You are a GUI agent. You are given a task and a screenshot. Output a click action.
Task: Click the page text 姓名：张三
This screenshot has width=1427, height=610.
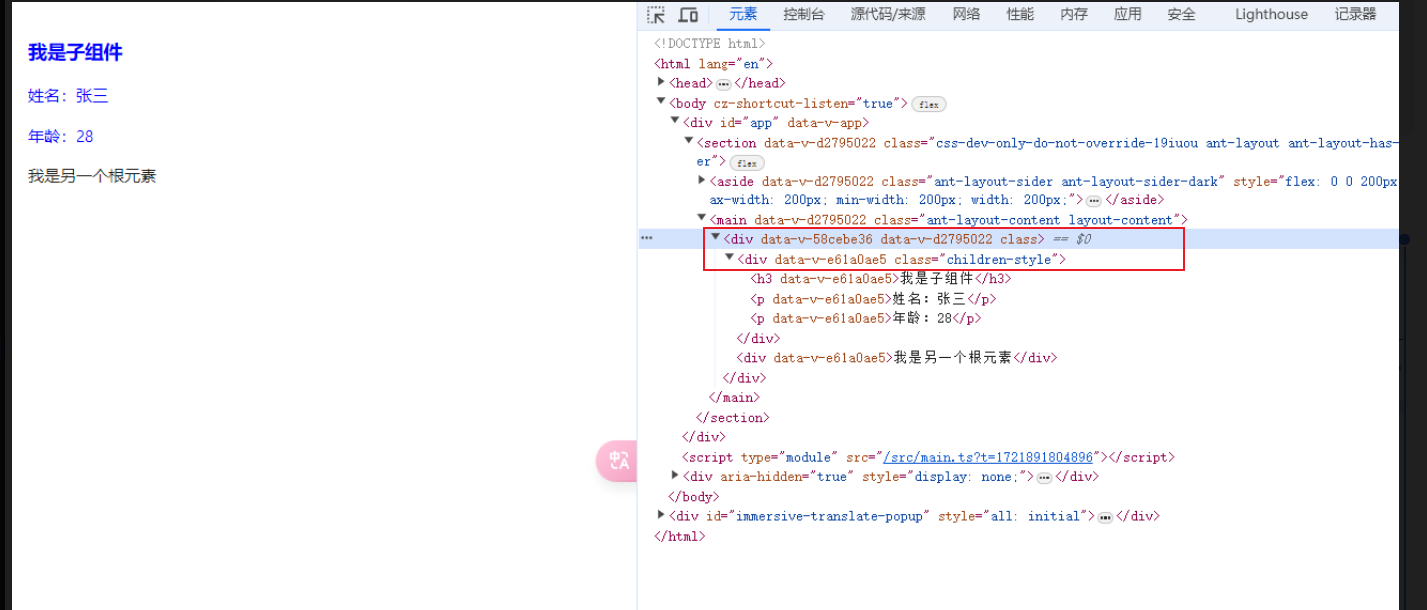(68, 96)
